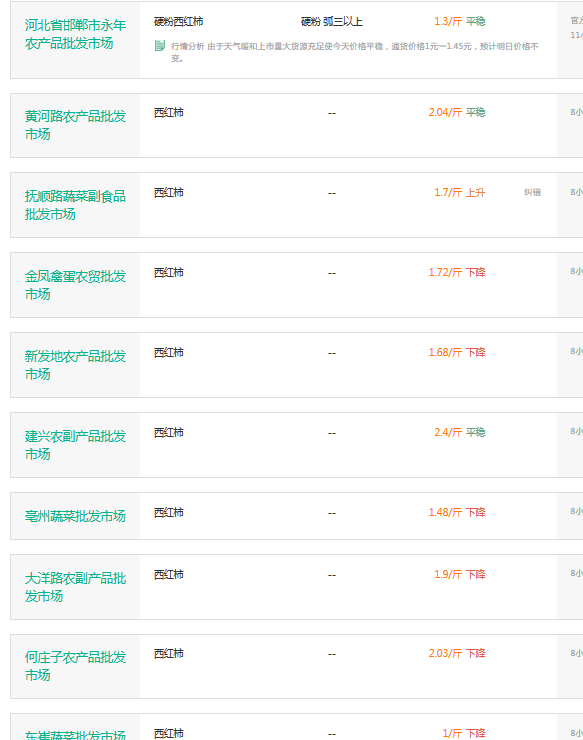Open 亳州蔬菜批发市场 link
Screen dimensions: 583x740
75,516
